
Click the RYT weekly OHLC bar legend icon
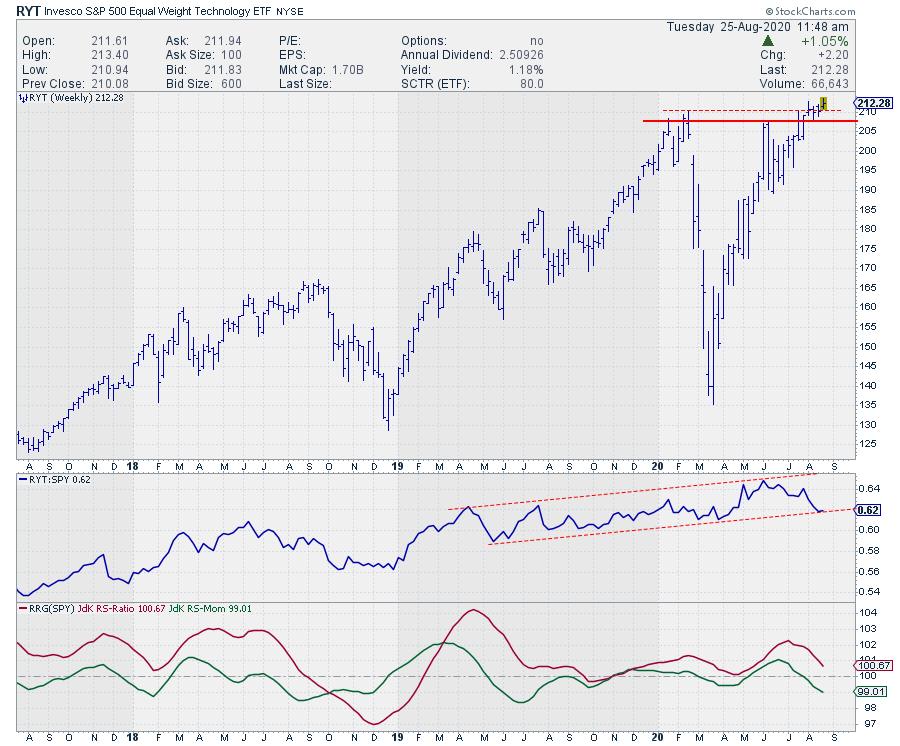[21, 101]
